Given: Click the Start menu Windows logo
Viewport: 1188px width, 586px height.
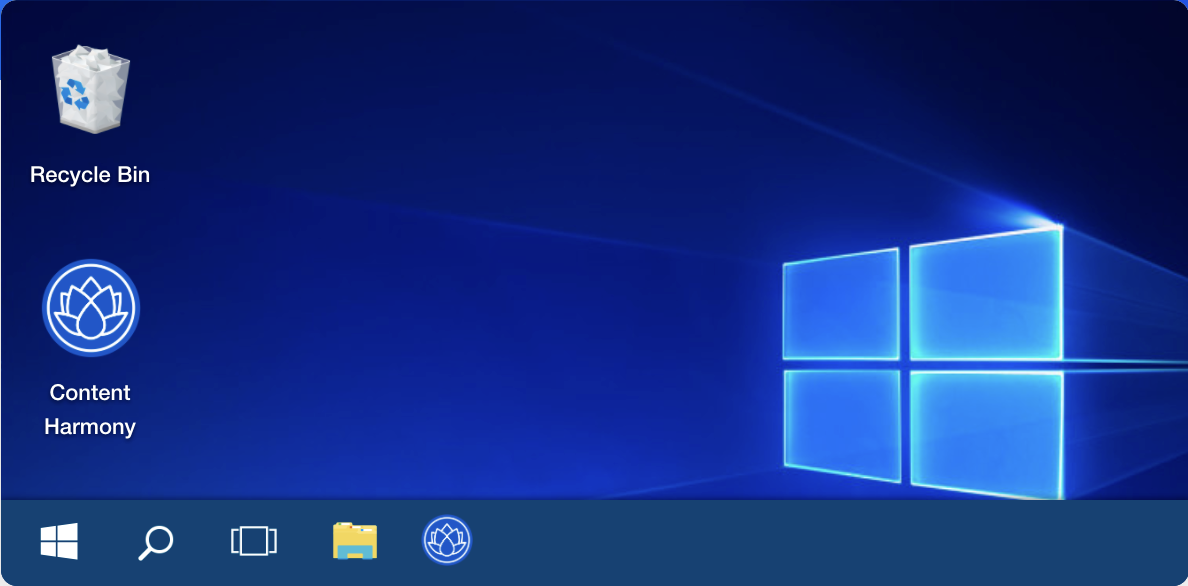Looking at the screenshot, I should click(60, 541).
